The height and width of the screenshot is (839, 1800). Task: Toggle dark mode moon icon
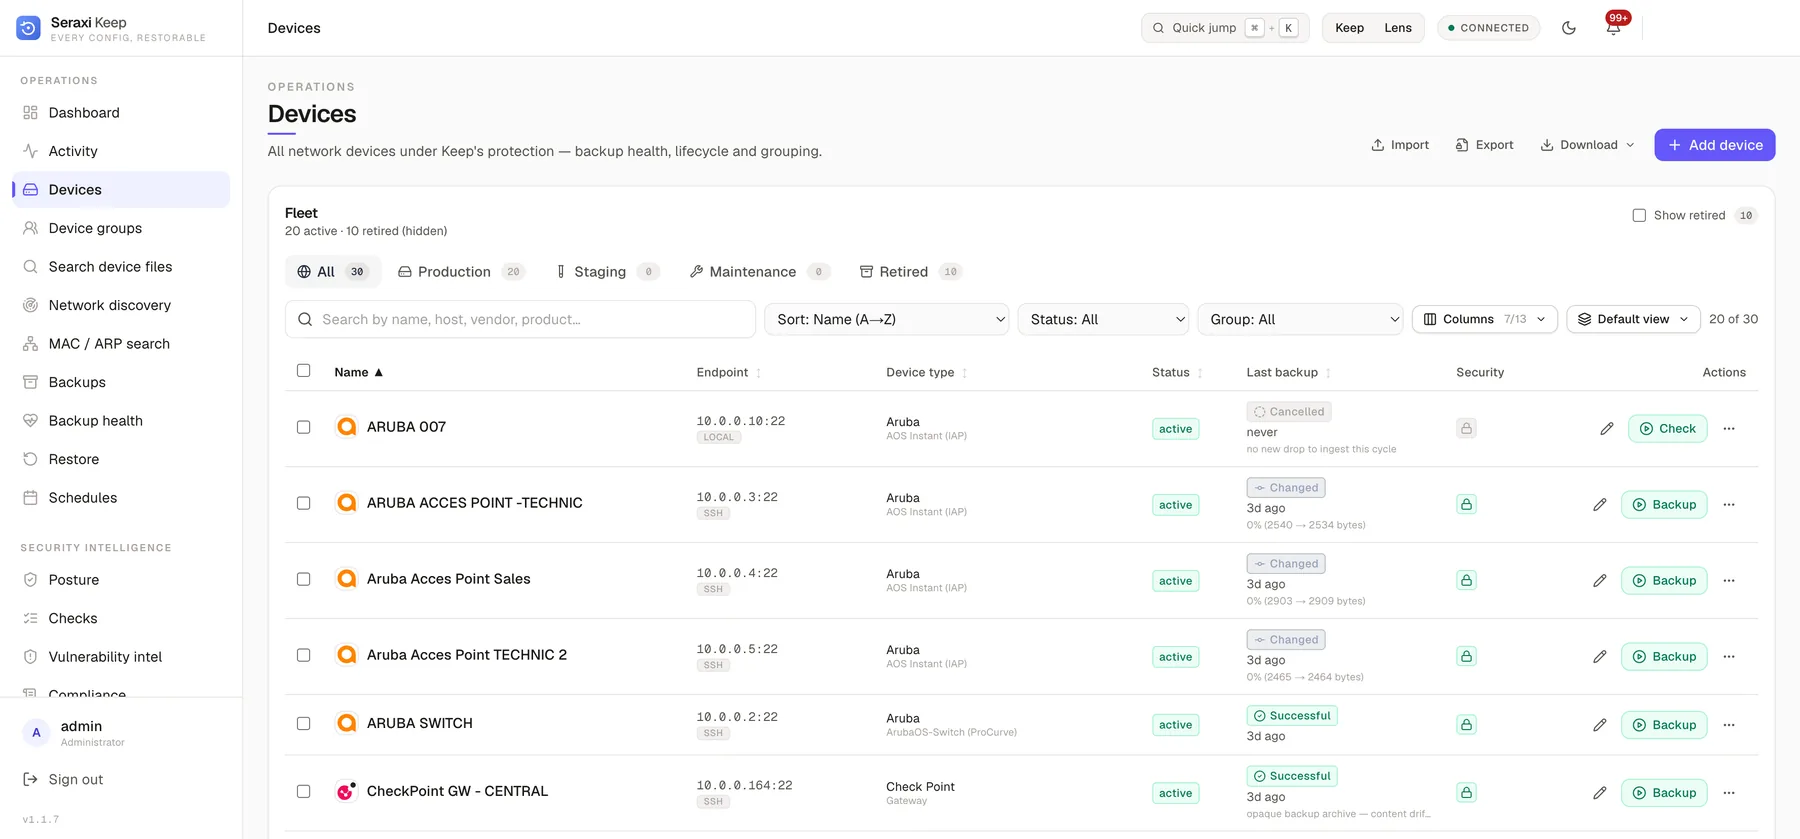(x=1569, y=28)
